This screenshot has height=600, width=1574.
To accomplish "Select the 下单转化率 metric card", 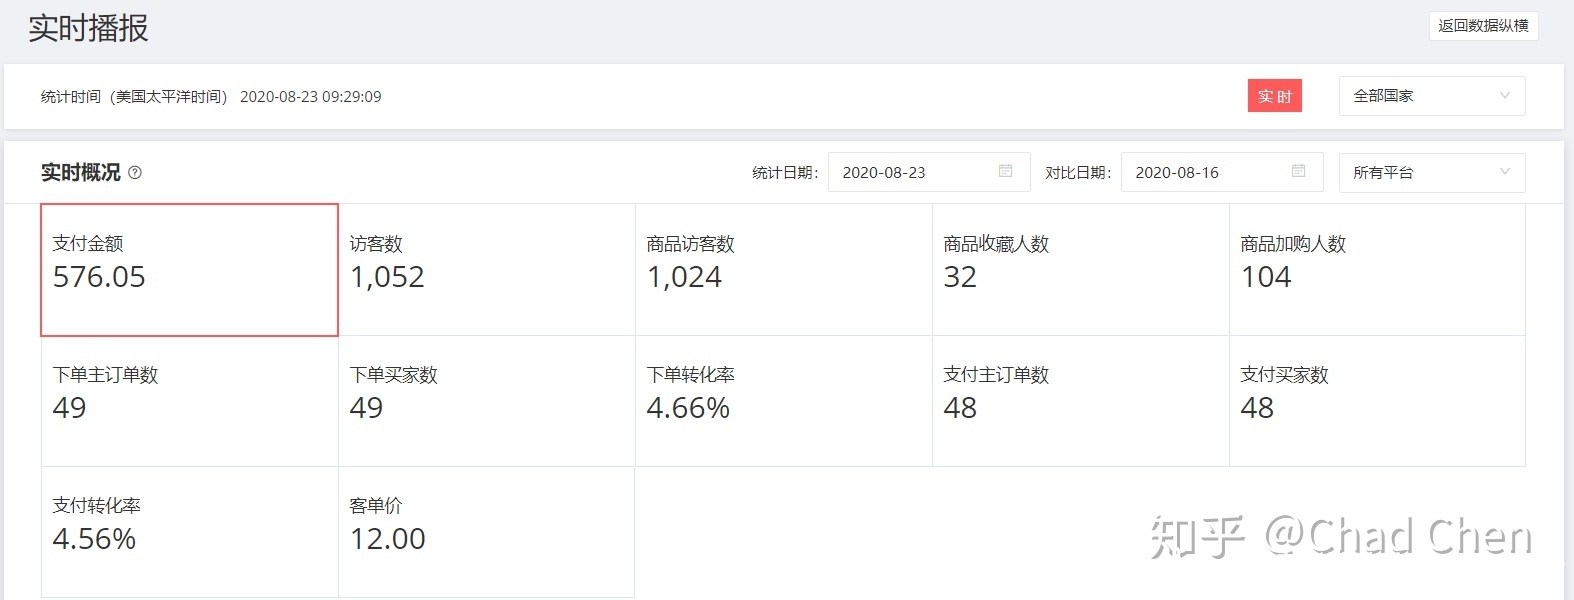I will tap(783, 401).
